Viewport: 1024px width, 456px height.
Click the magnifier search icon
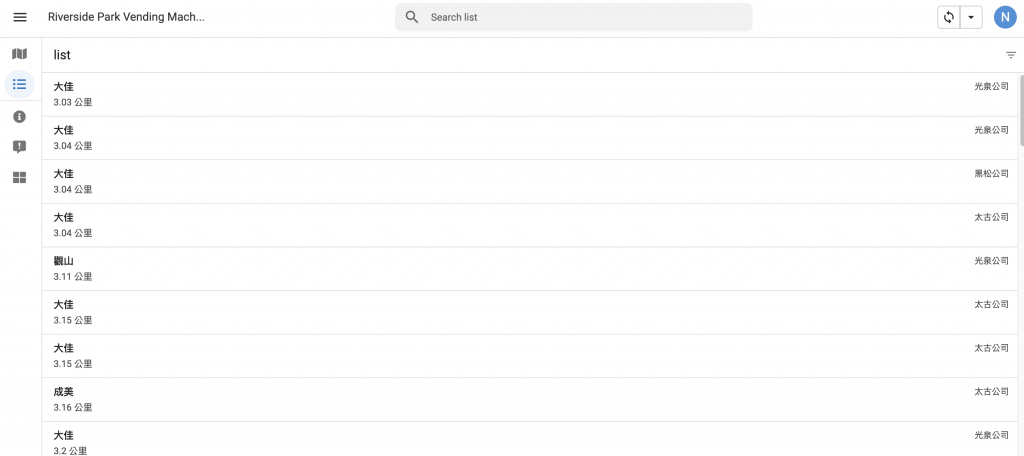point(412,17)
